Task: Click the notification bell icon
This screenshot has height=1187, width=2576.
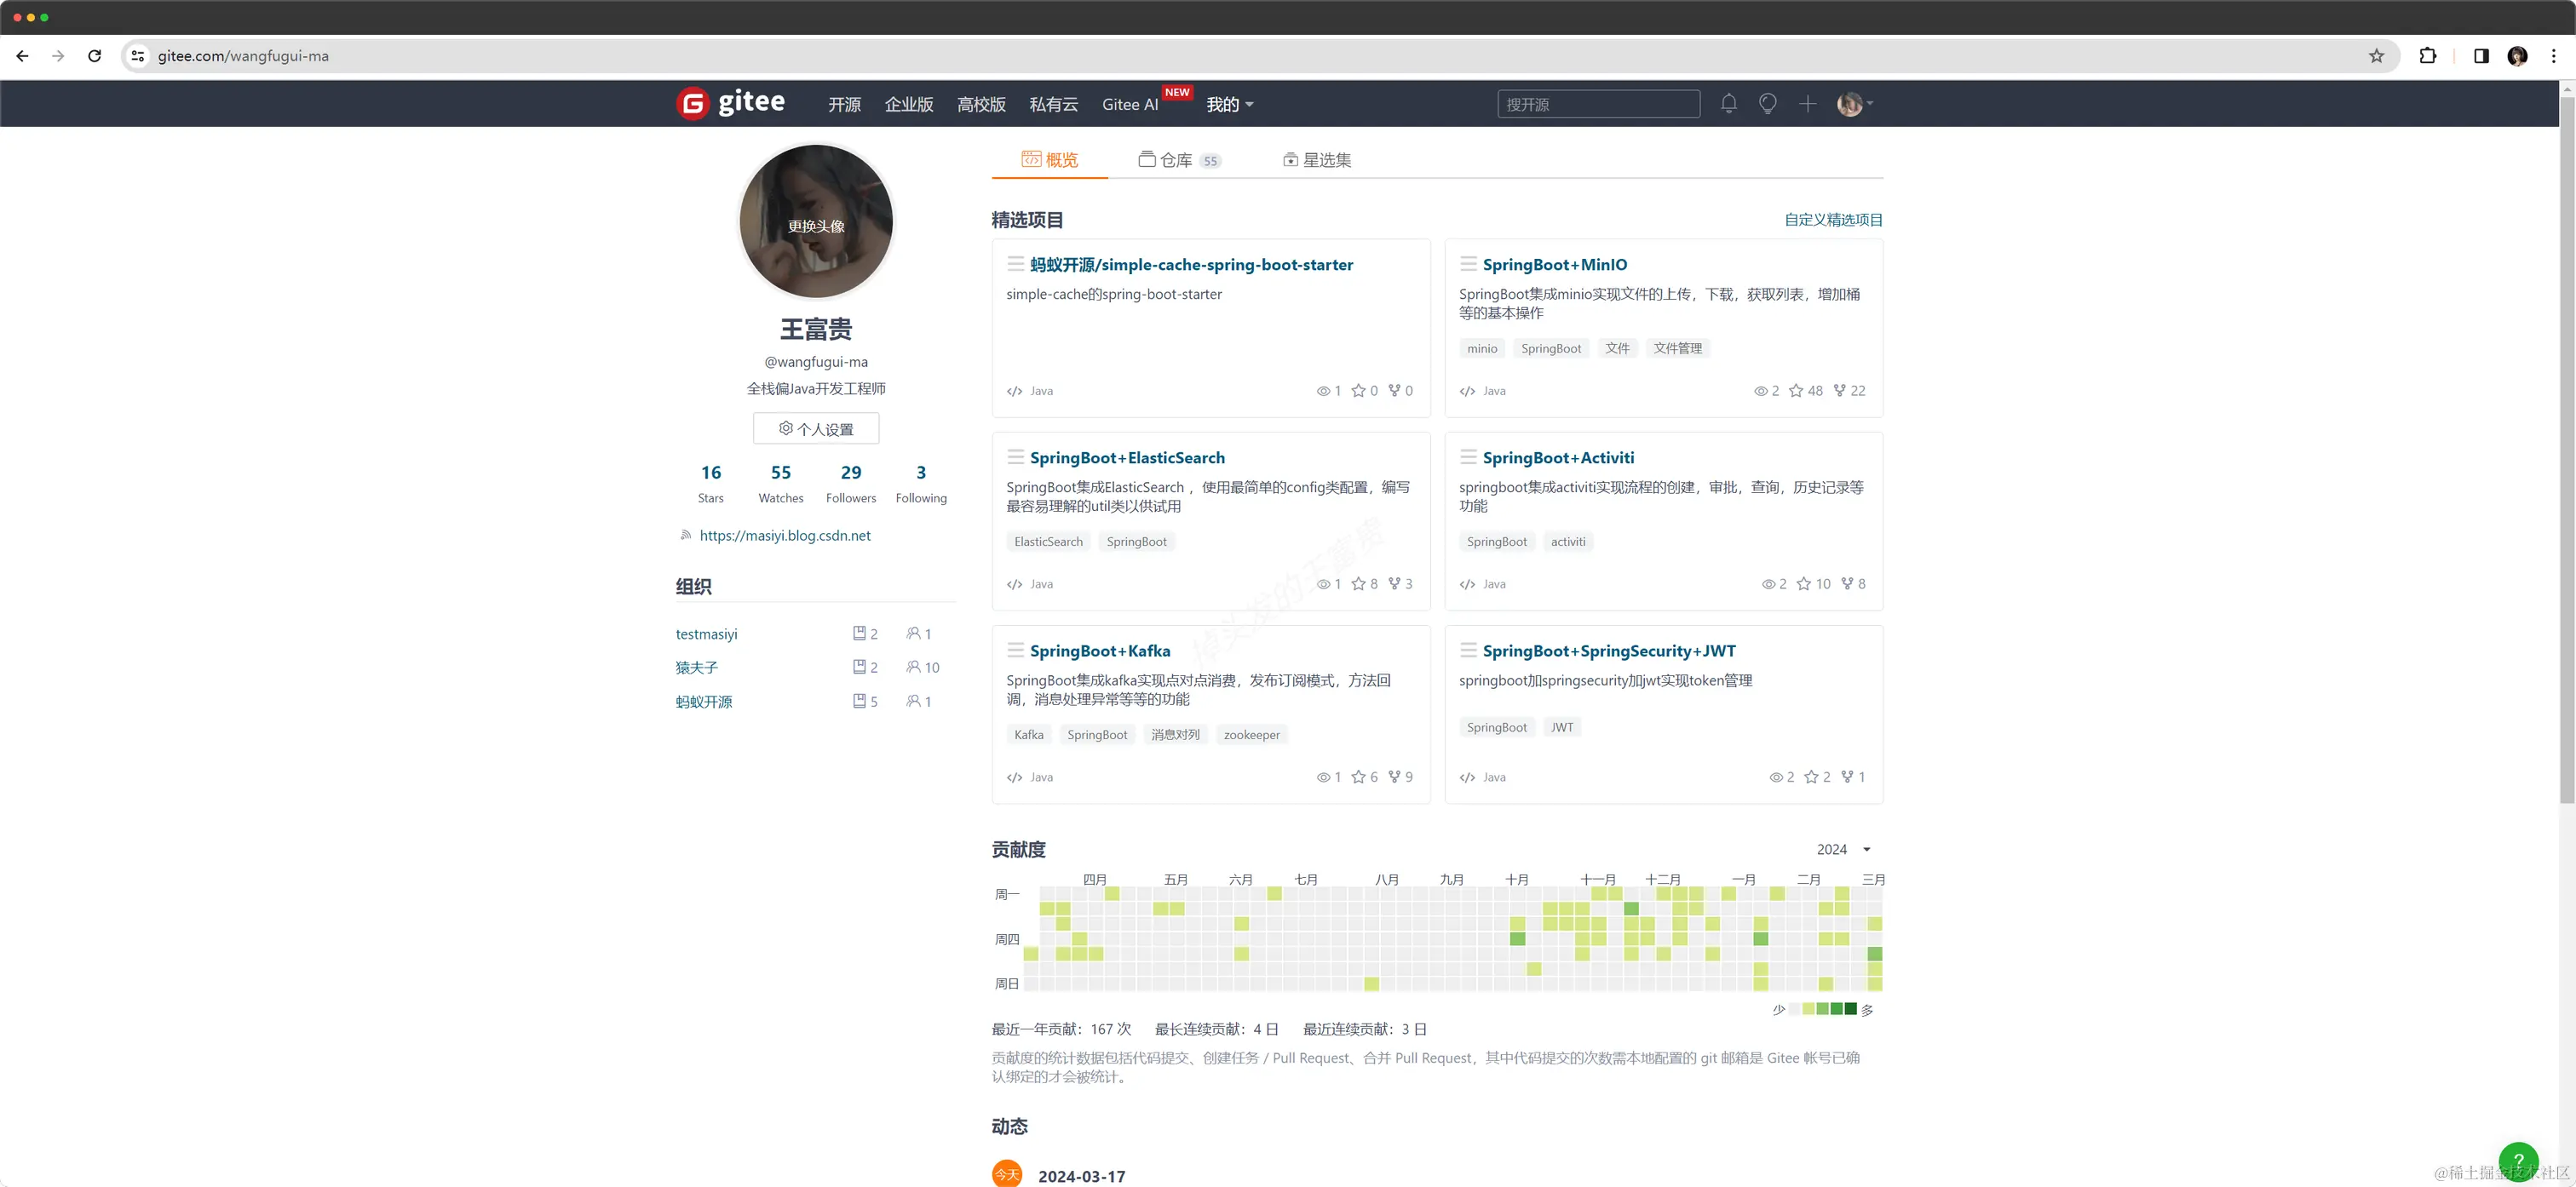Action: coord(1728,104)
